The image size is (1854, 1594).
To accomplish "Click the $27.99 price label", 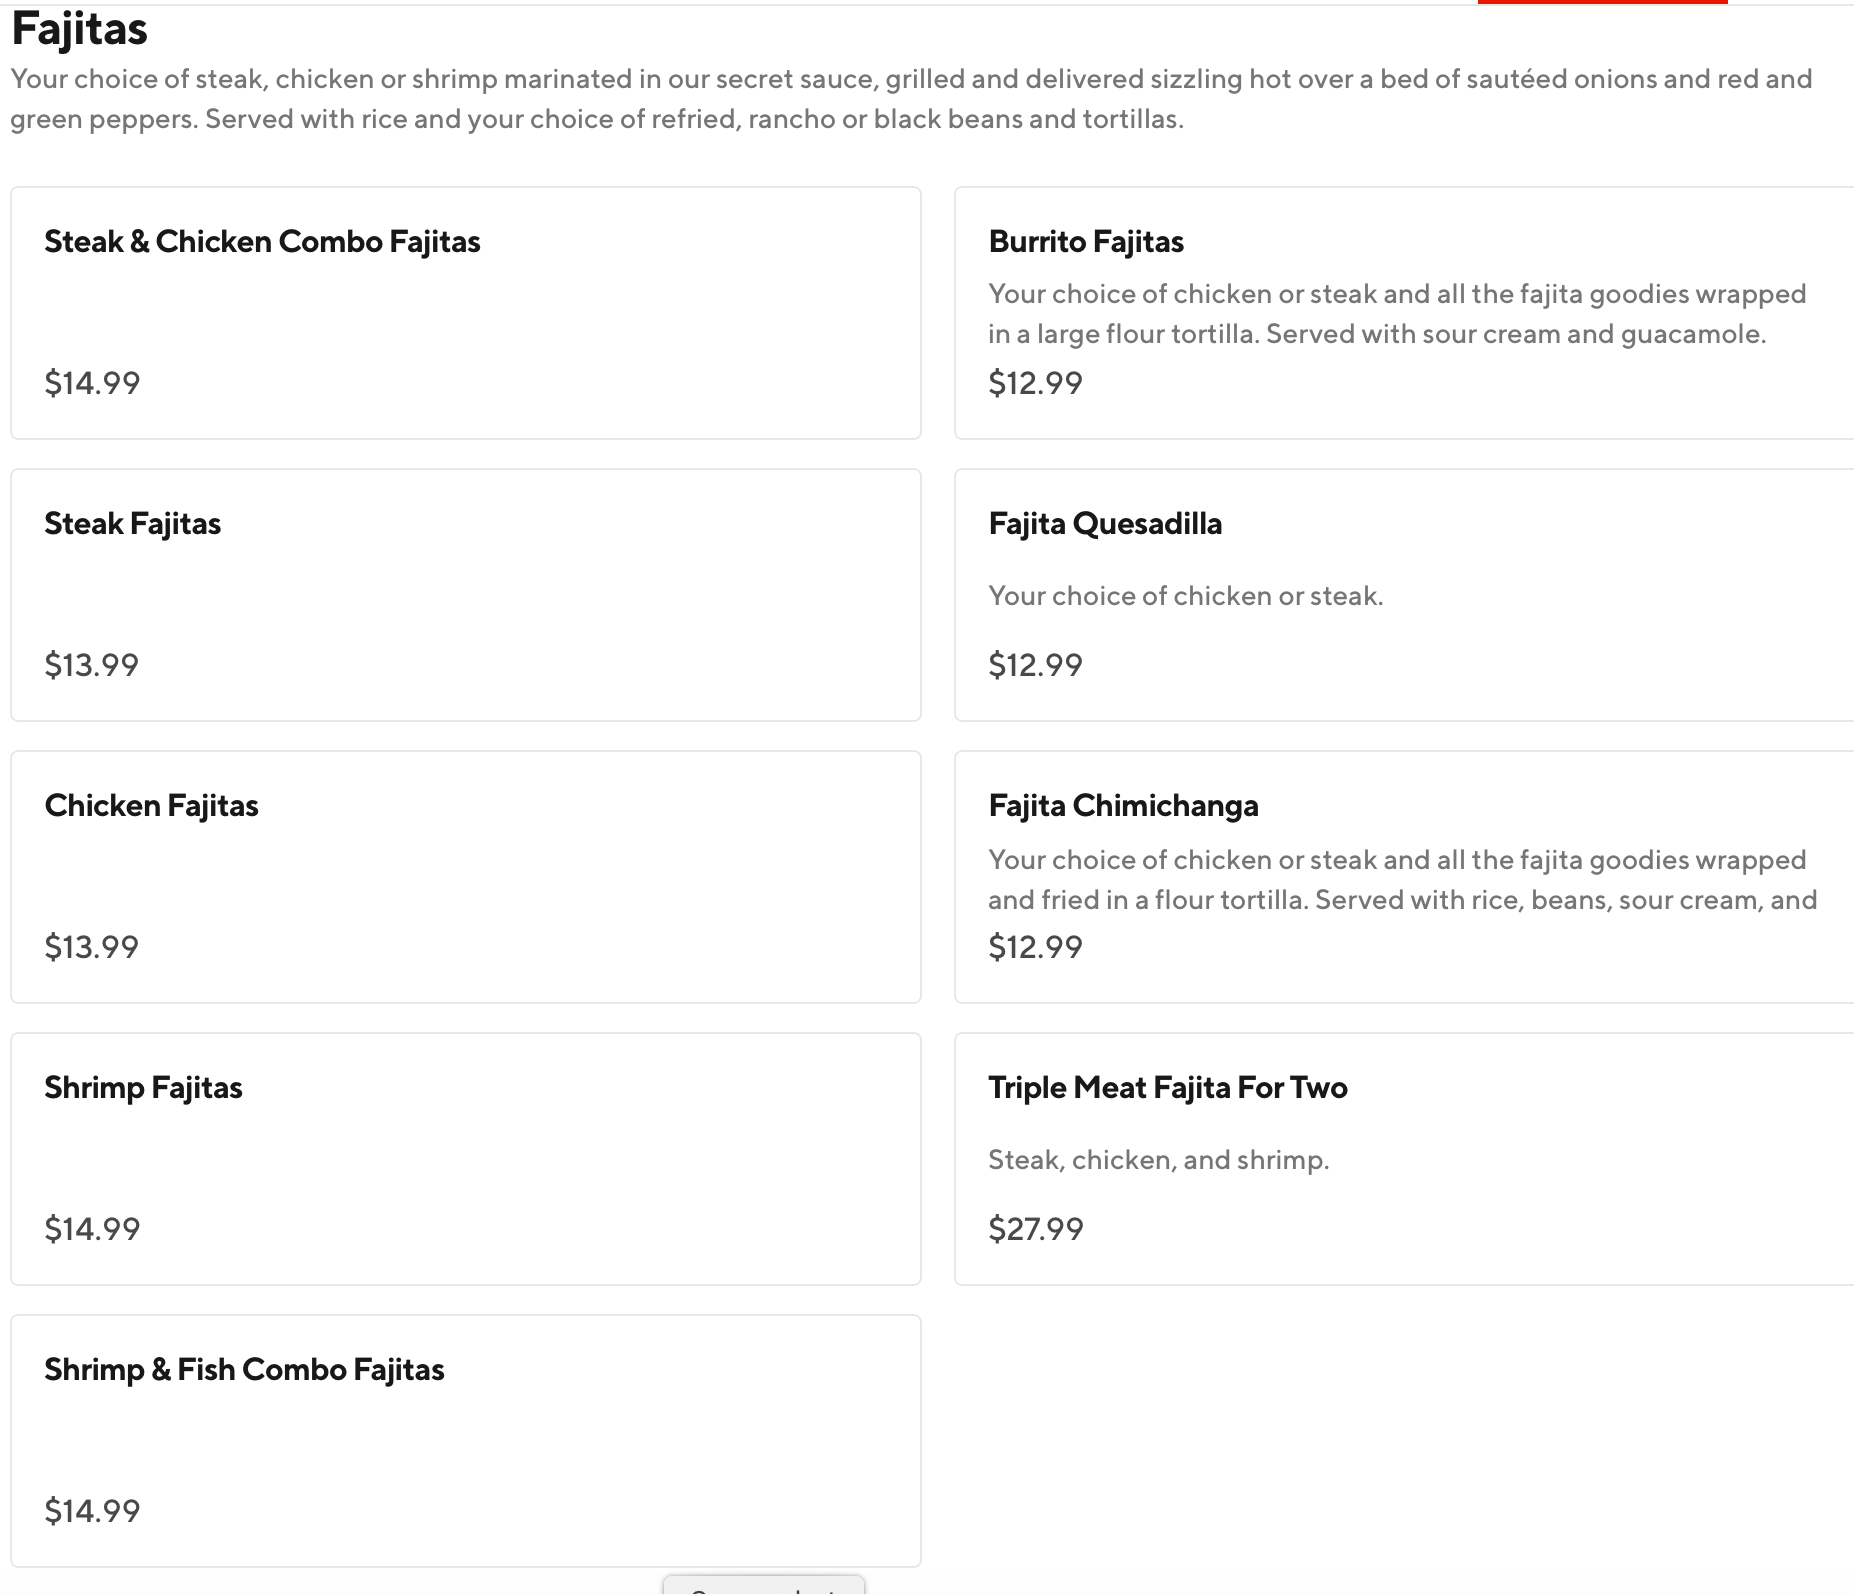I will click(1036, 1229).
